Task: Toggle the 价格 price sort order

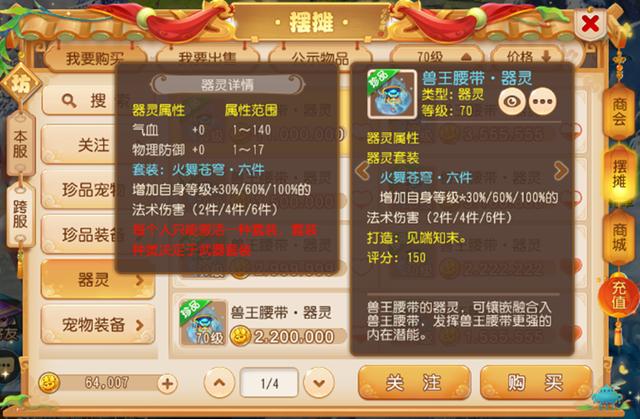Action: (x=528, y=57)
